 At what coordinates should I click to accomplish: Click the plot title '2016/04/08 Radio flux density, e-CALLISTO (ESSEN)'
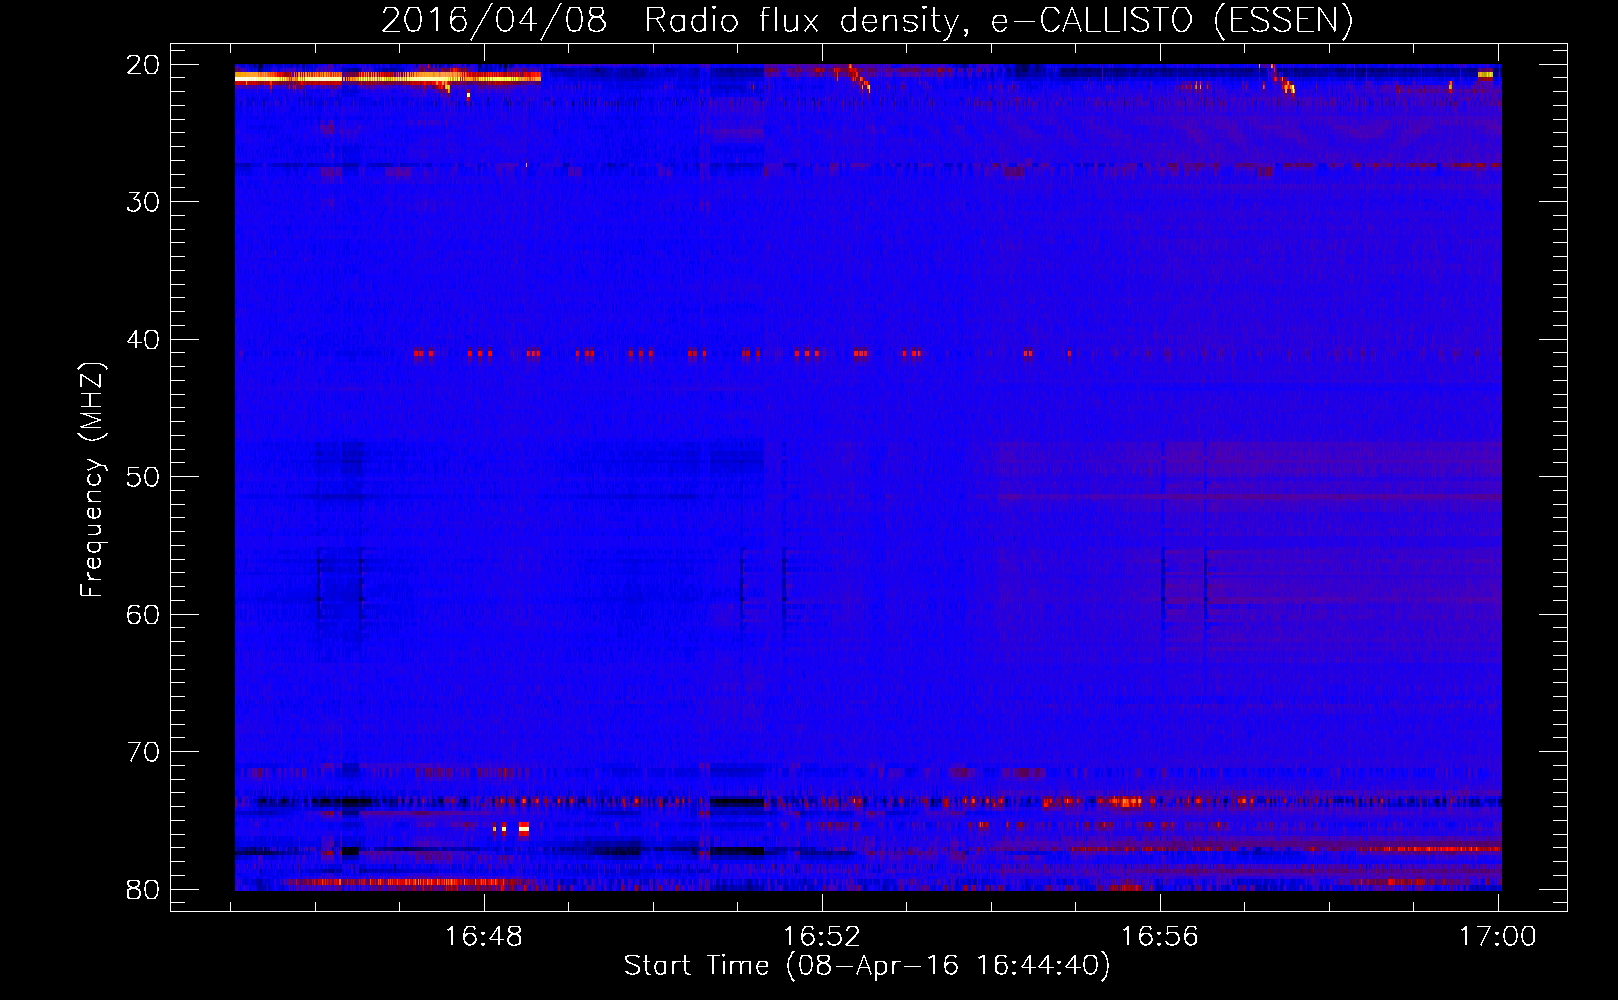tap(867, 20)
